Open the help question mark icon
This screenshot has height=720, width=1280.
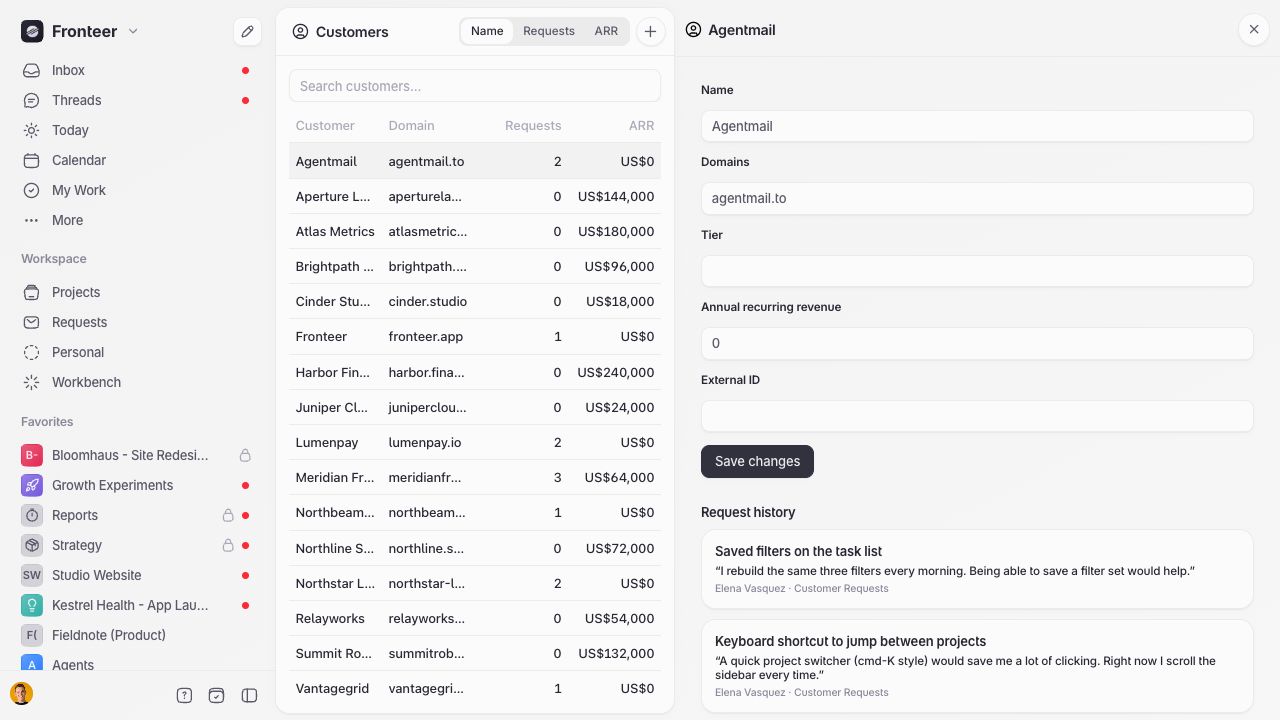coord(184,695)
